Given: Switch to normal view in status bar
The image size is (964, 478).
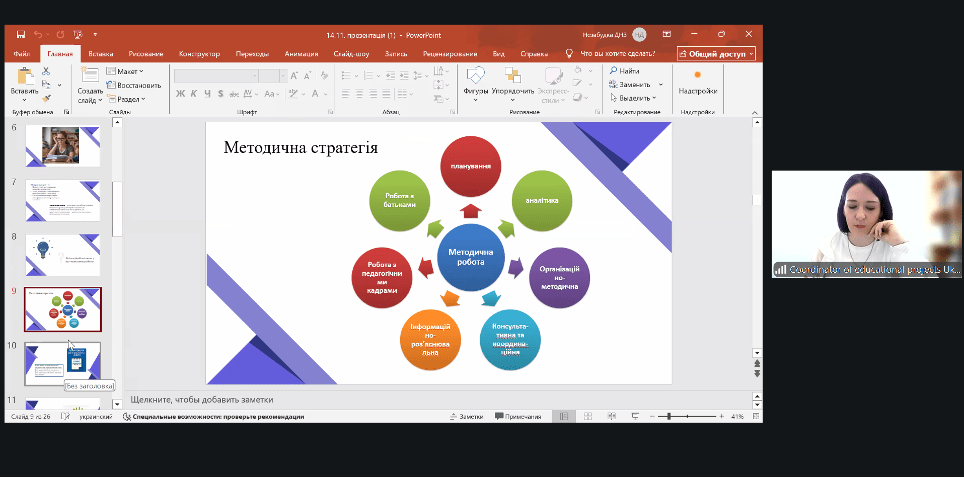Looking at the screenshot, I should point(564,416).
